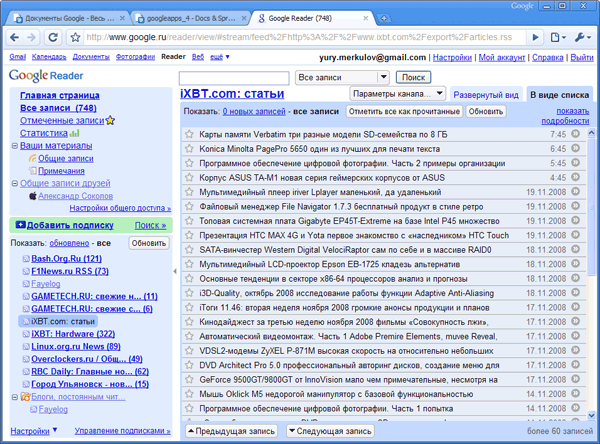Collapse the Блоги, постоянным чит... folder

point(15,397)
